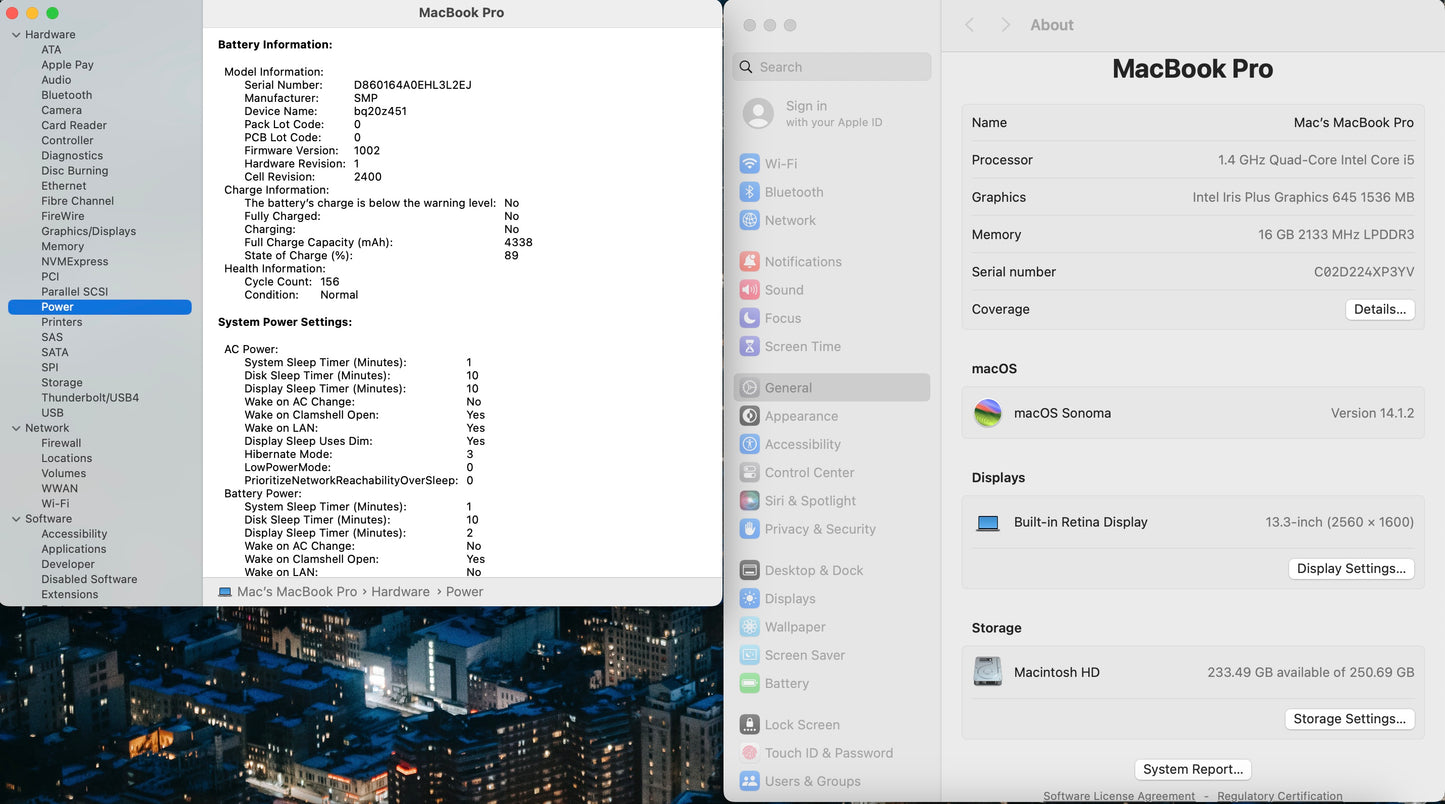This screenshot has width=1445, height=804.
Task: Click the Coverage Details... button
Action: pos(1379,310)
